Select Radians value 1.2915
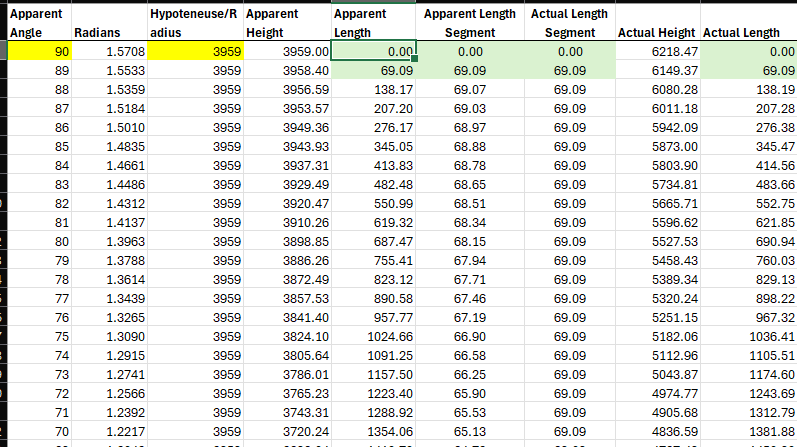 (109, 355)
